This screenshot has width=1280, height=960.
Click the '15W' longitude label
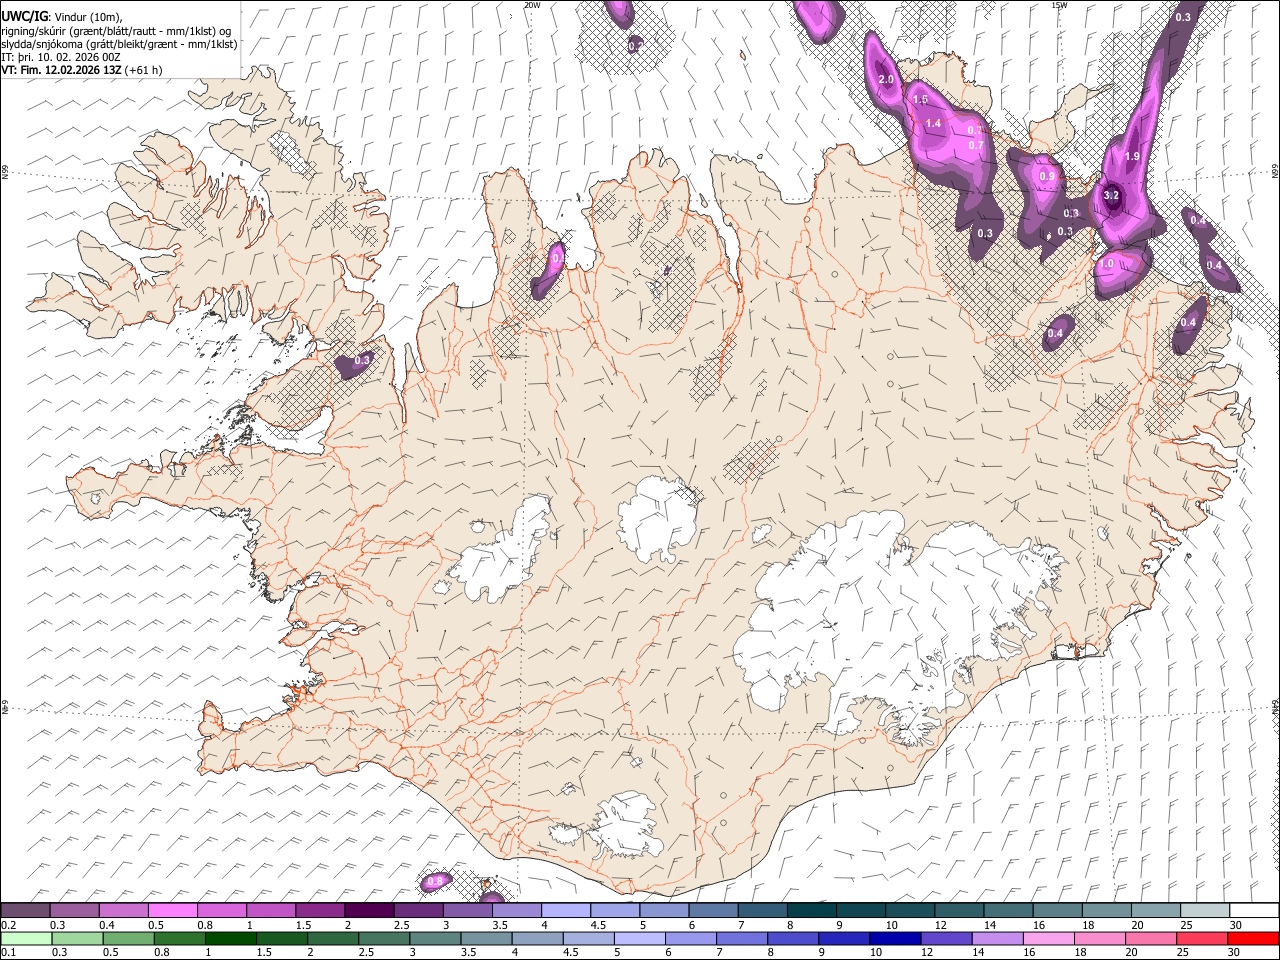coord(1059,5)
